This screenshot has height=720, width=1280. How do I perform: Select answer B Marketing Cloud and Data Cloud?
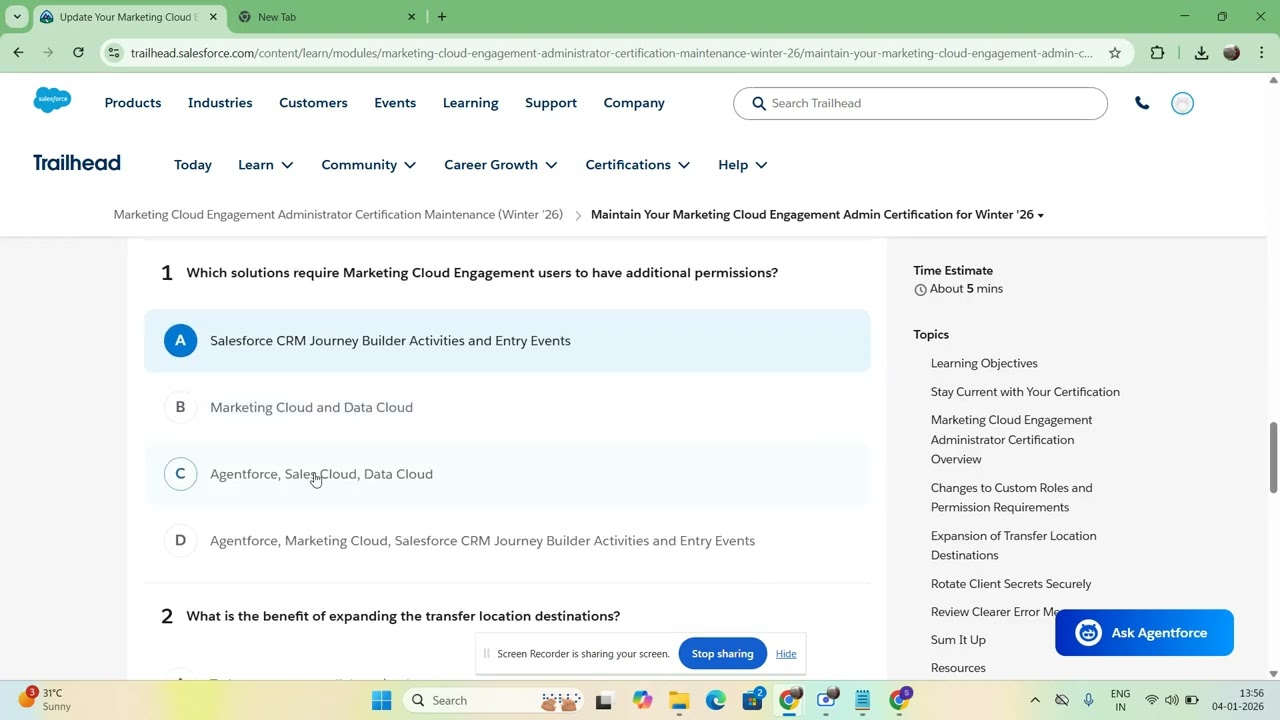coord(507,407)
